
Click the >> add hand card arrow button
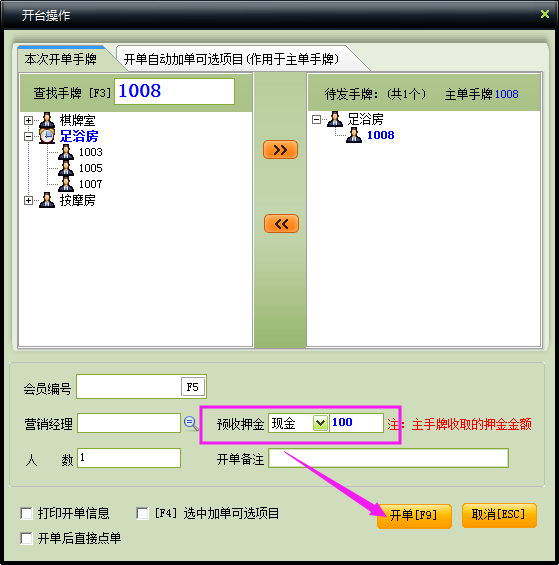click(x=280, y=150)
